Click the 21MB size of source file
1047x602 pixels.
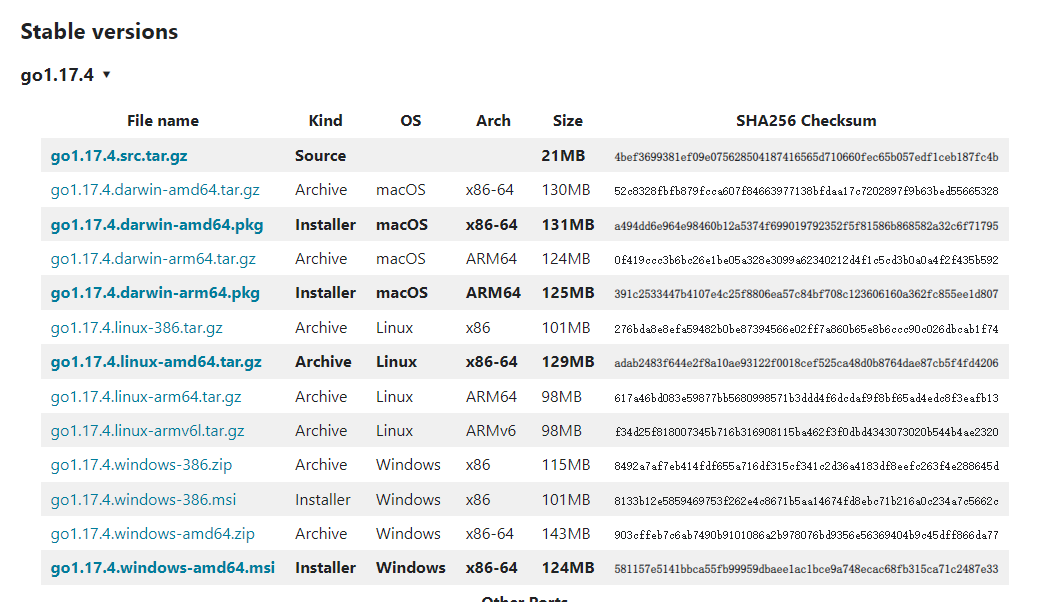pos(563,156)
